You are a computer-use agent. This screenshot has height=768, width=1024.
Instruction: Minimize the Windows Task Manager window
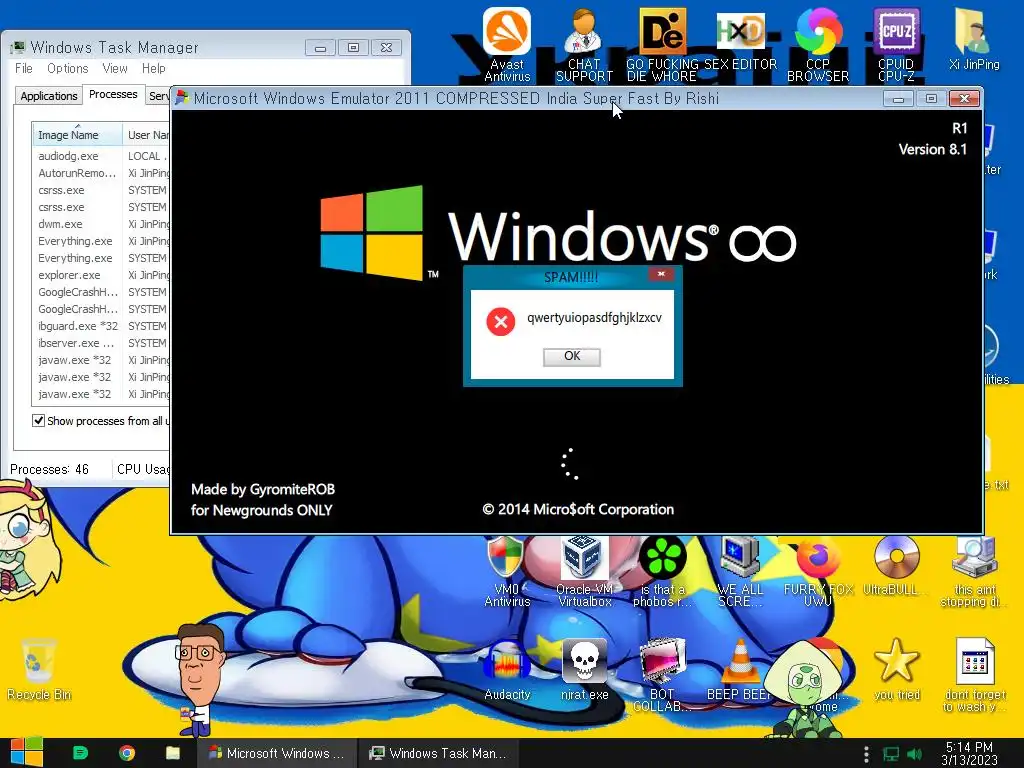[x=320, y=48]
